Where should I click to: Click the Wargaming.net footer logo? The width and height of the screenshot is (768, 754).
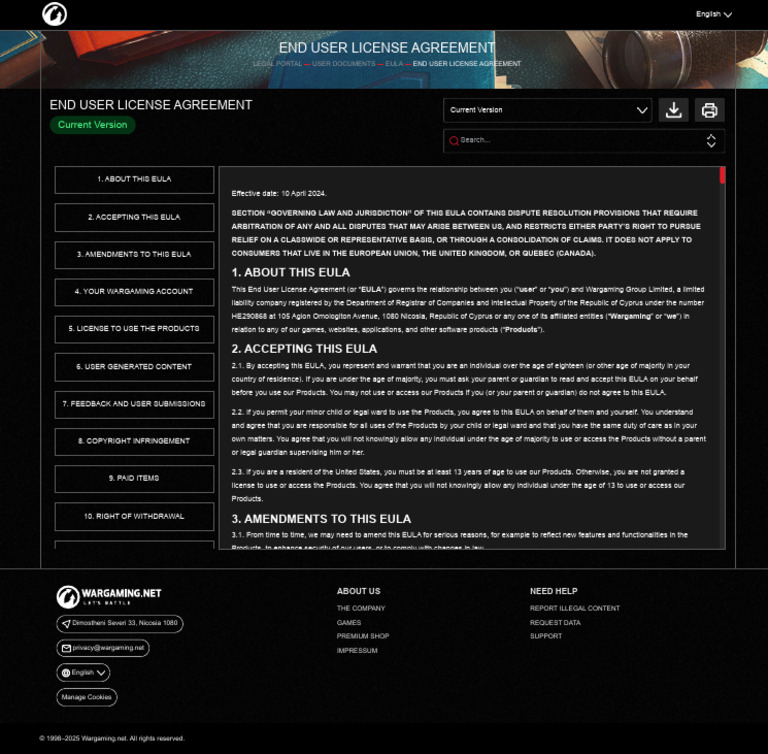(109, 596)
